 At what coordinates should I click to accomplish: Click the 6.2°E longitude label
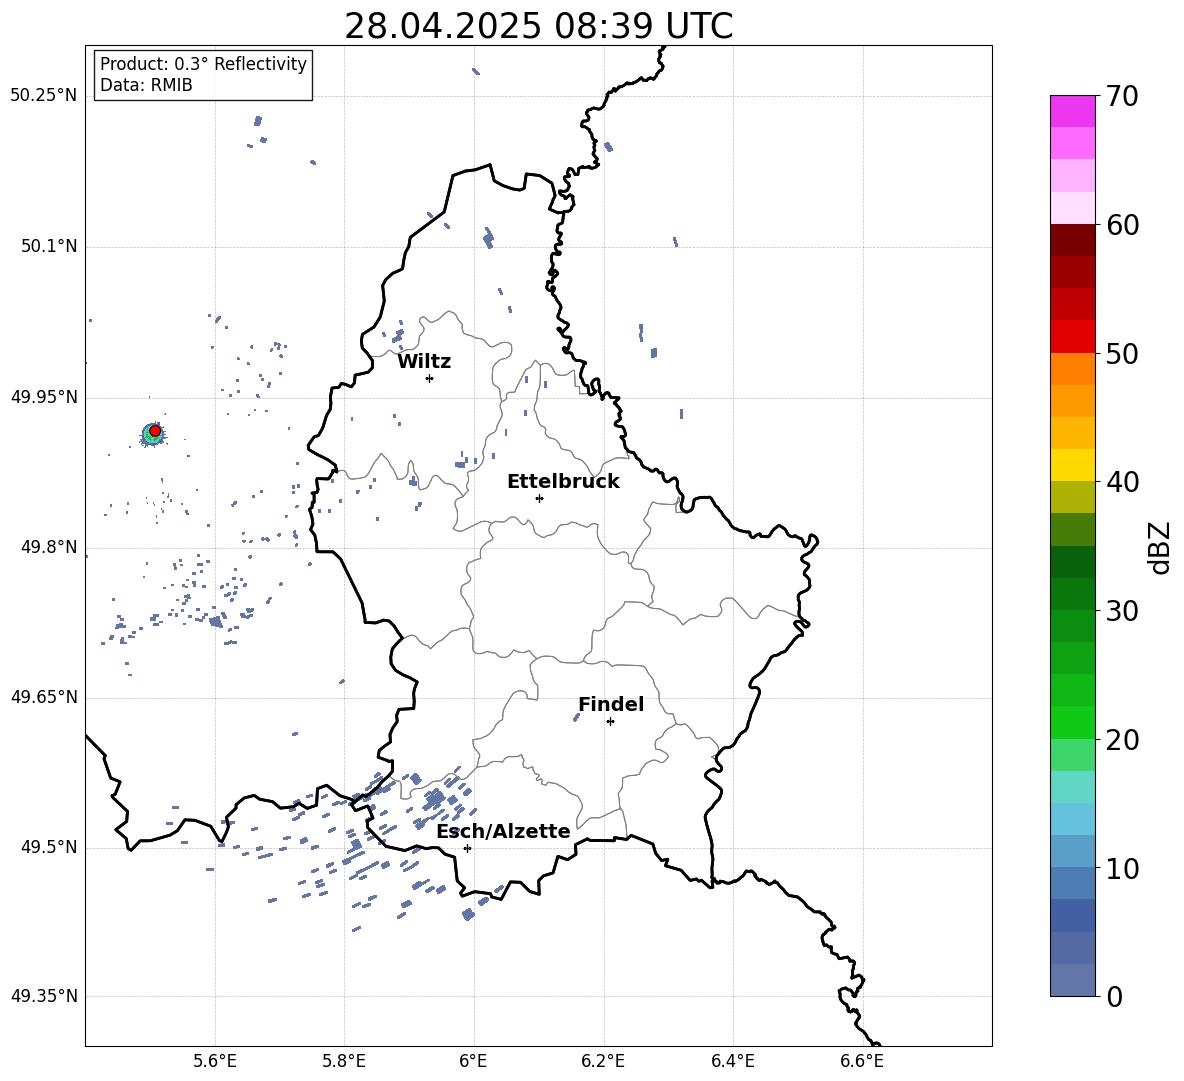click(603, 1061)
